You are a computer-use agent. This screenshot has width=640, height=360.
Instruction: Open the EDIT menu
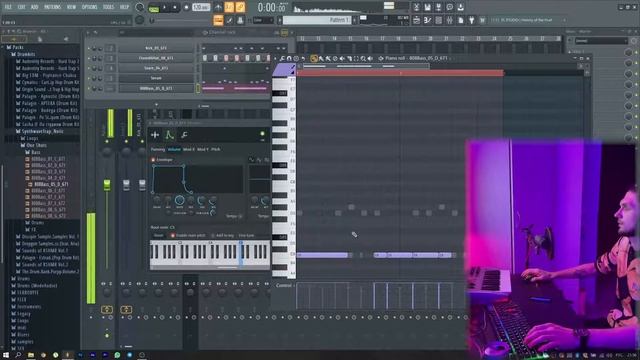pos(21,7)
